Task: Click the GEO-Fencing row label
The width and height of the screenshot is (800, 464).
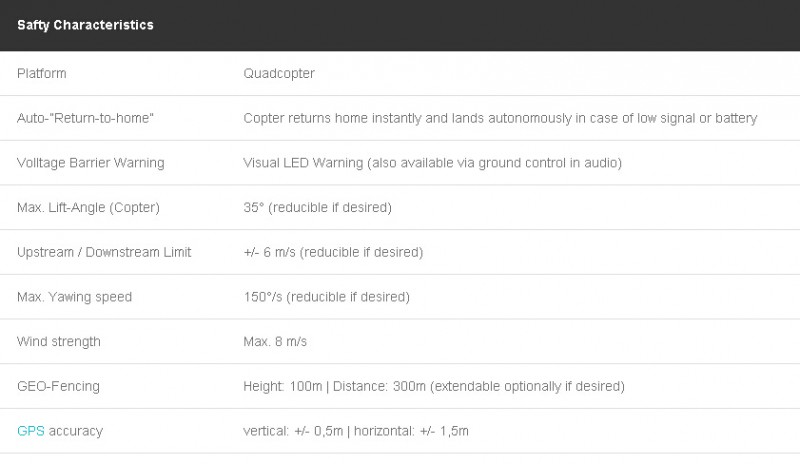Action: pos(58,386)
